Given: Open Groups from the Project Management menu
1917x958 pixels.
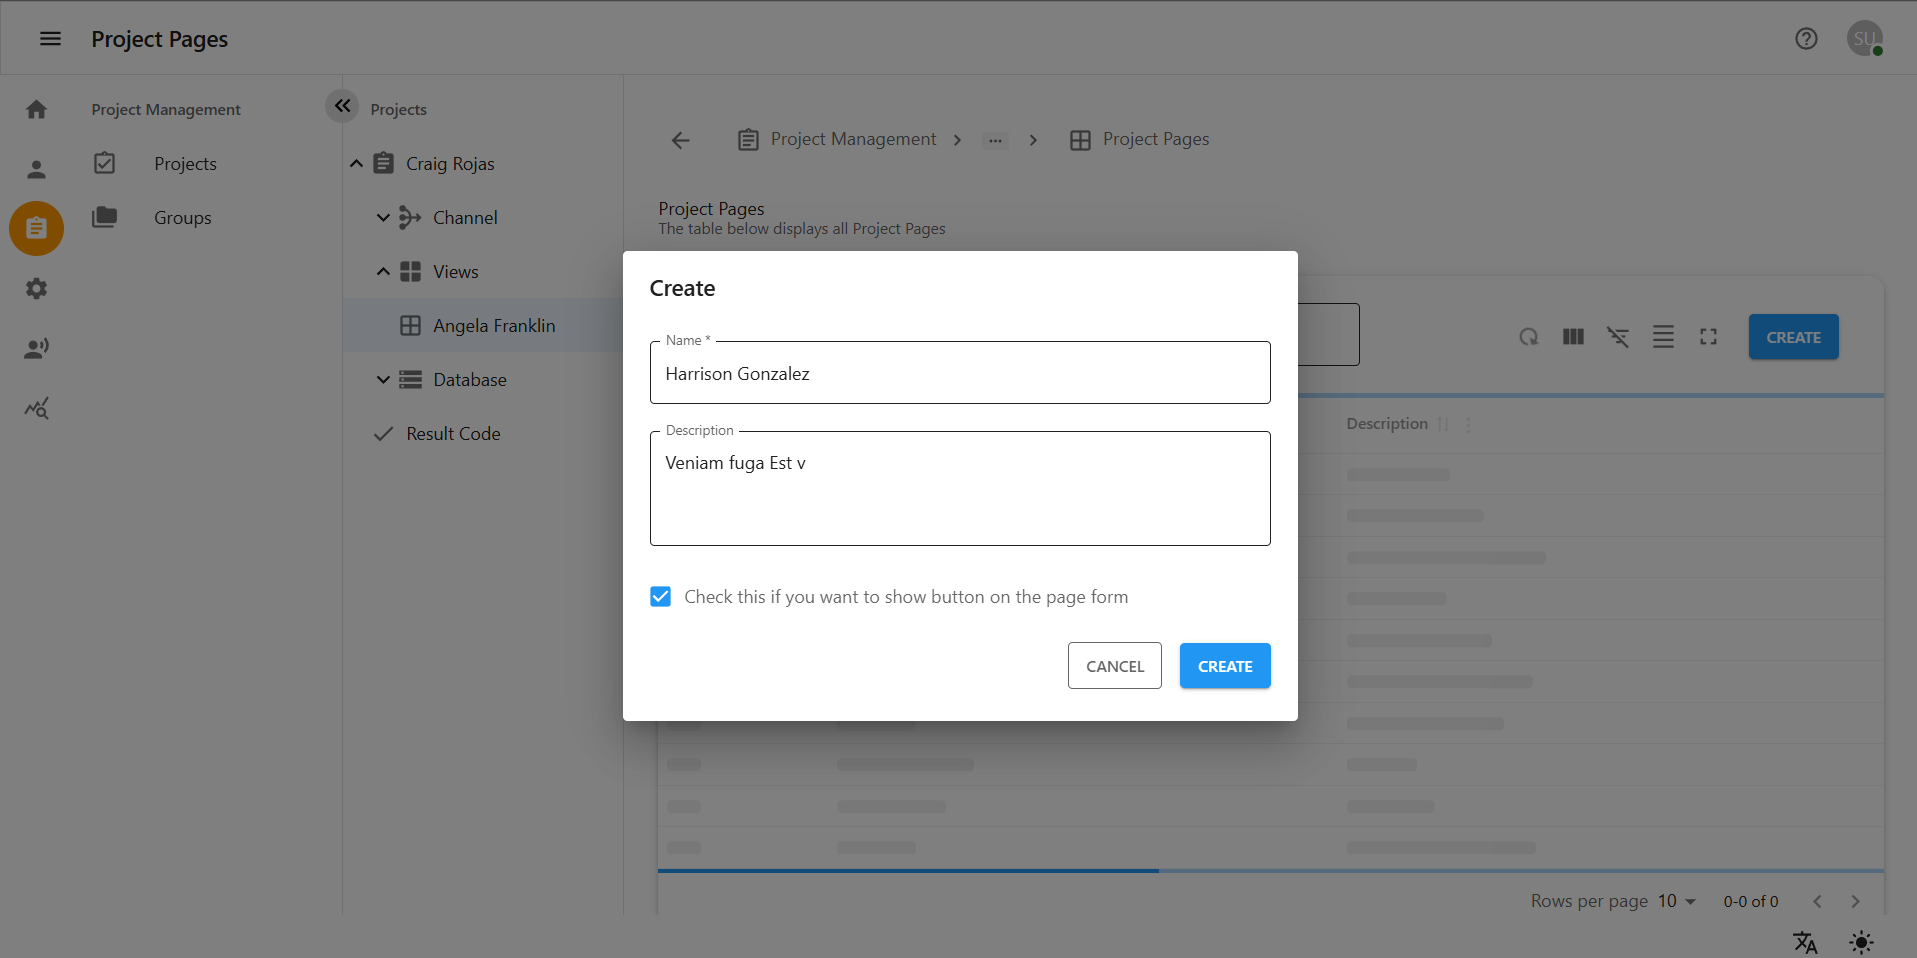Looking at the screenshot, I should [x=183, y=217].
